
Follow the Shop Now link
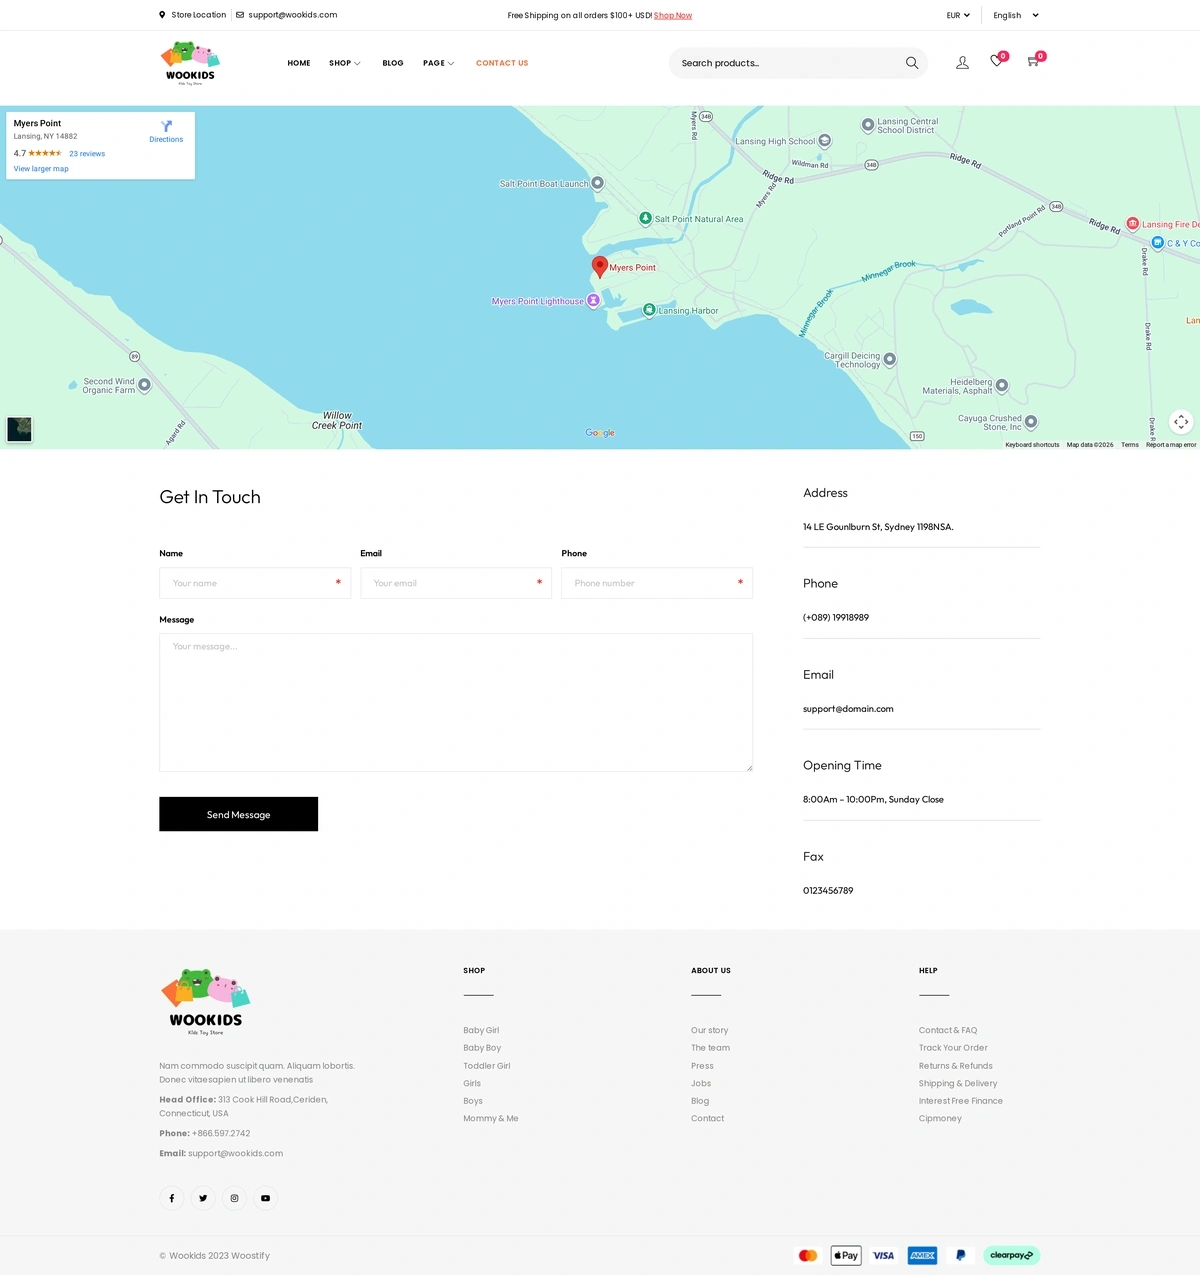pyautogui.click(x=673, y=15)
